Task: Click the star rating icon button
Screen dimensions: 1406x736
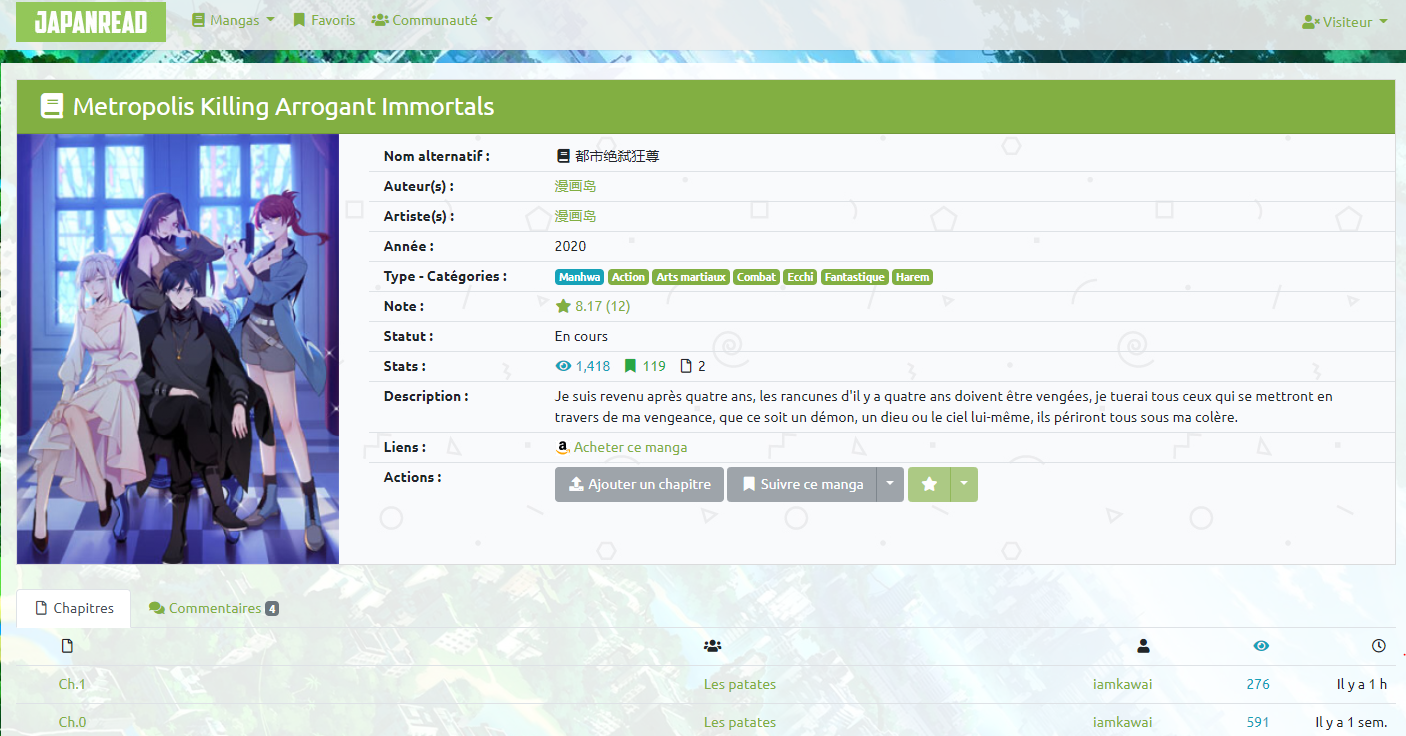Action: 929,484
